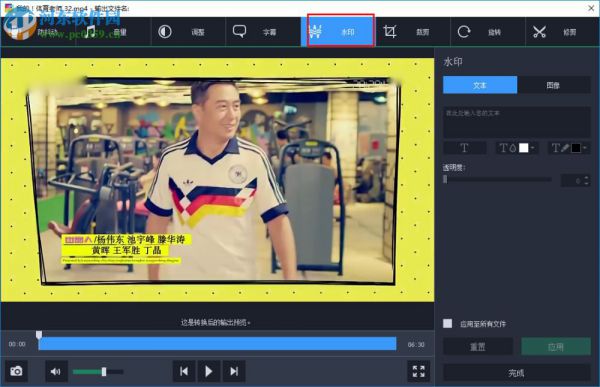Switch to the 调整 adjust tab
This screenshot has width=600, height=387.
click(188, 32)
